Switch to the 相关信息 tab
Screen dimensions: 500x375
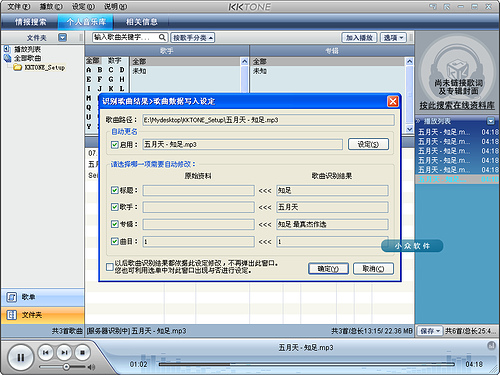141,22
